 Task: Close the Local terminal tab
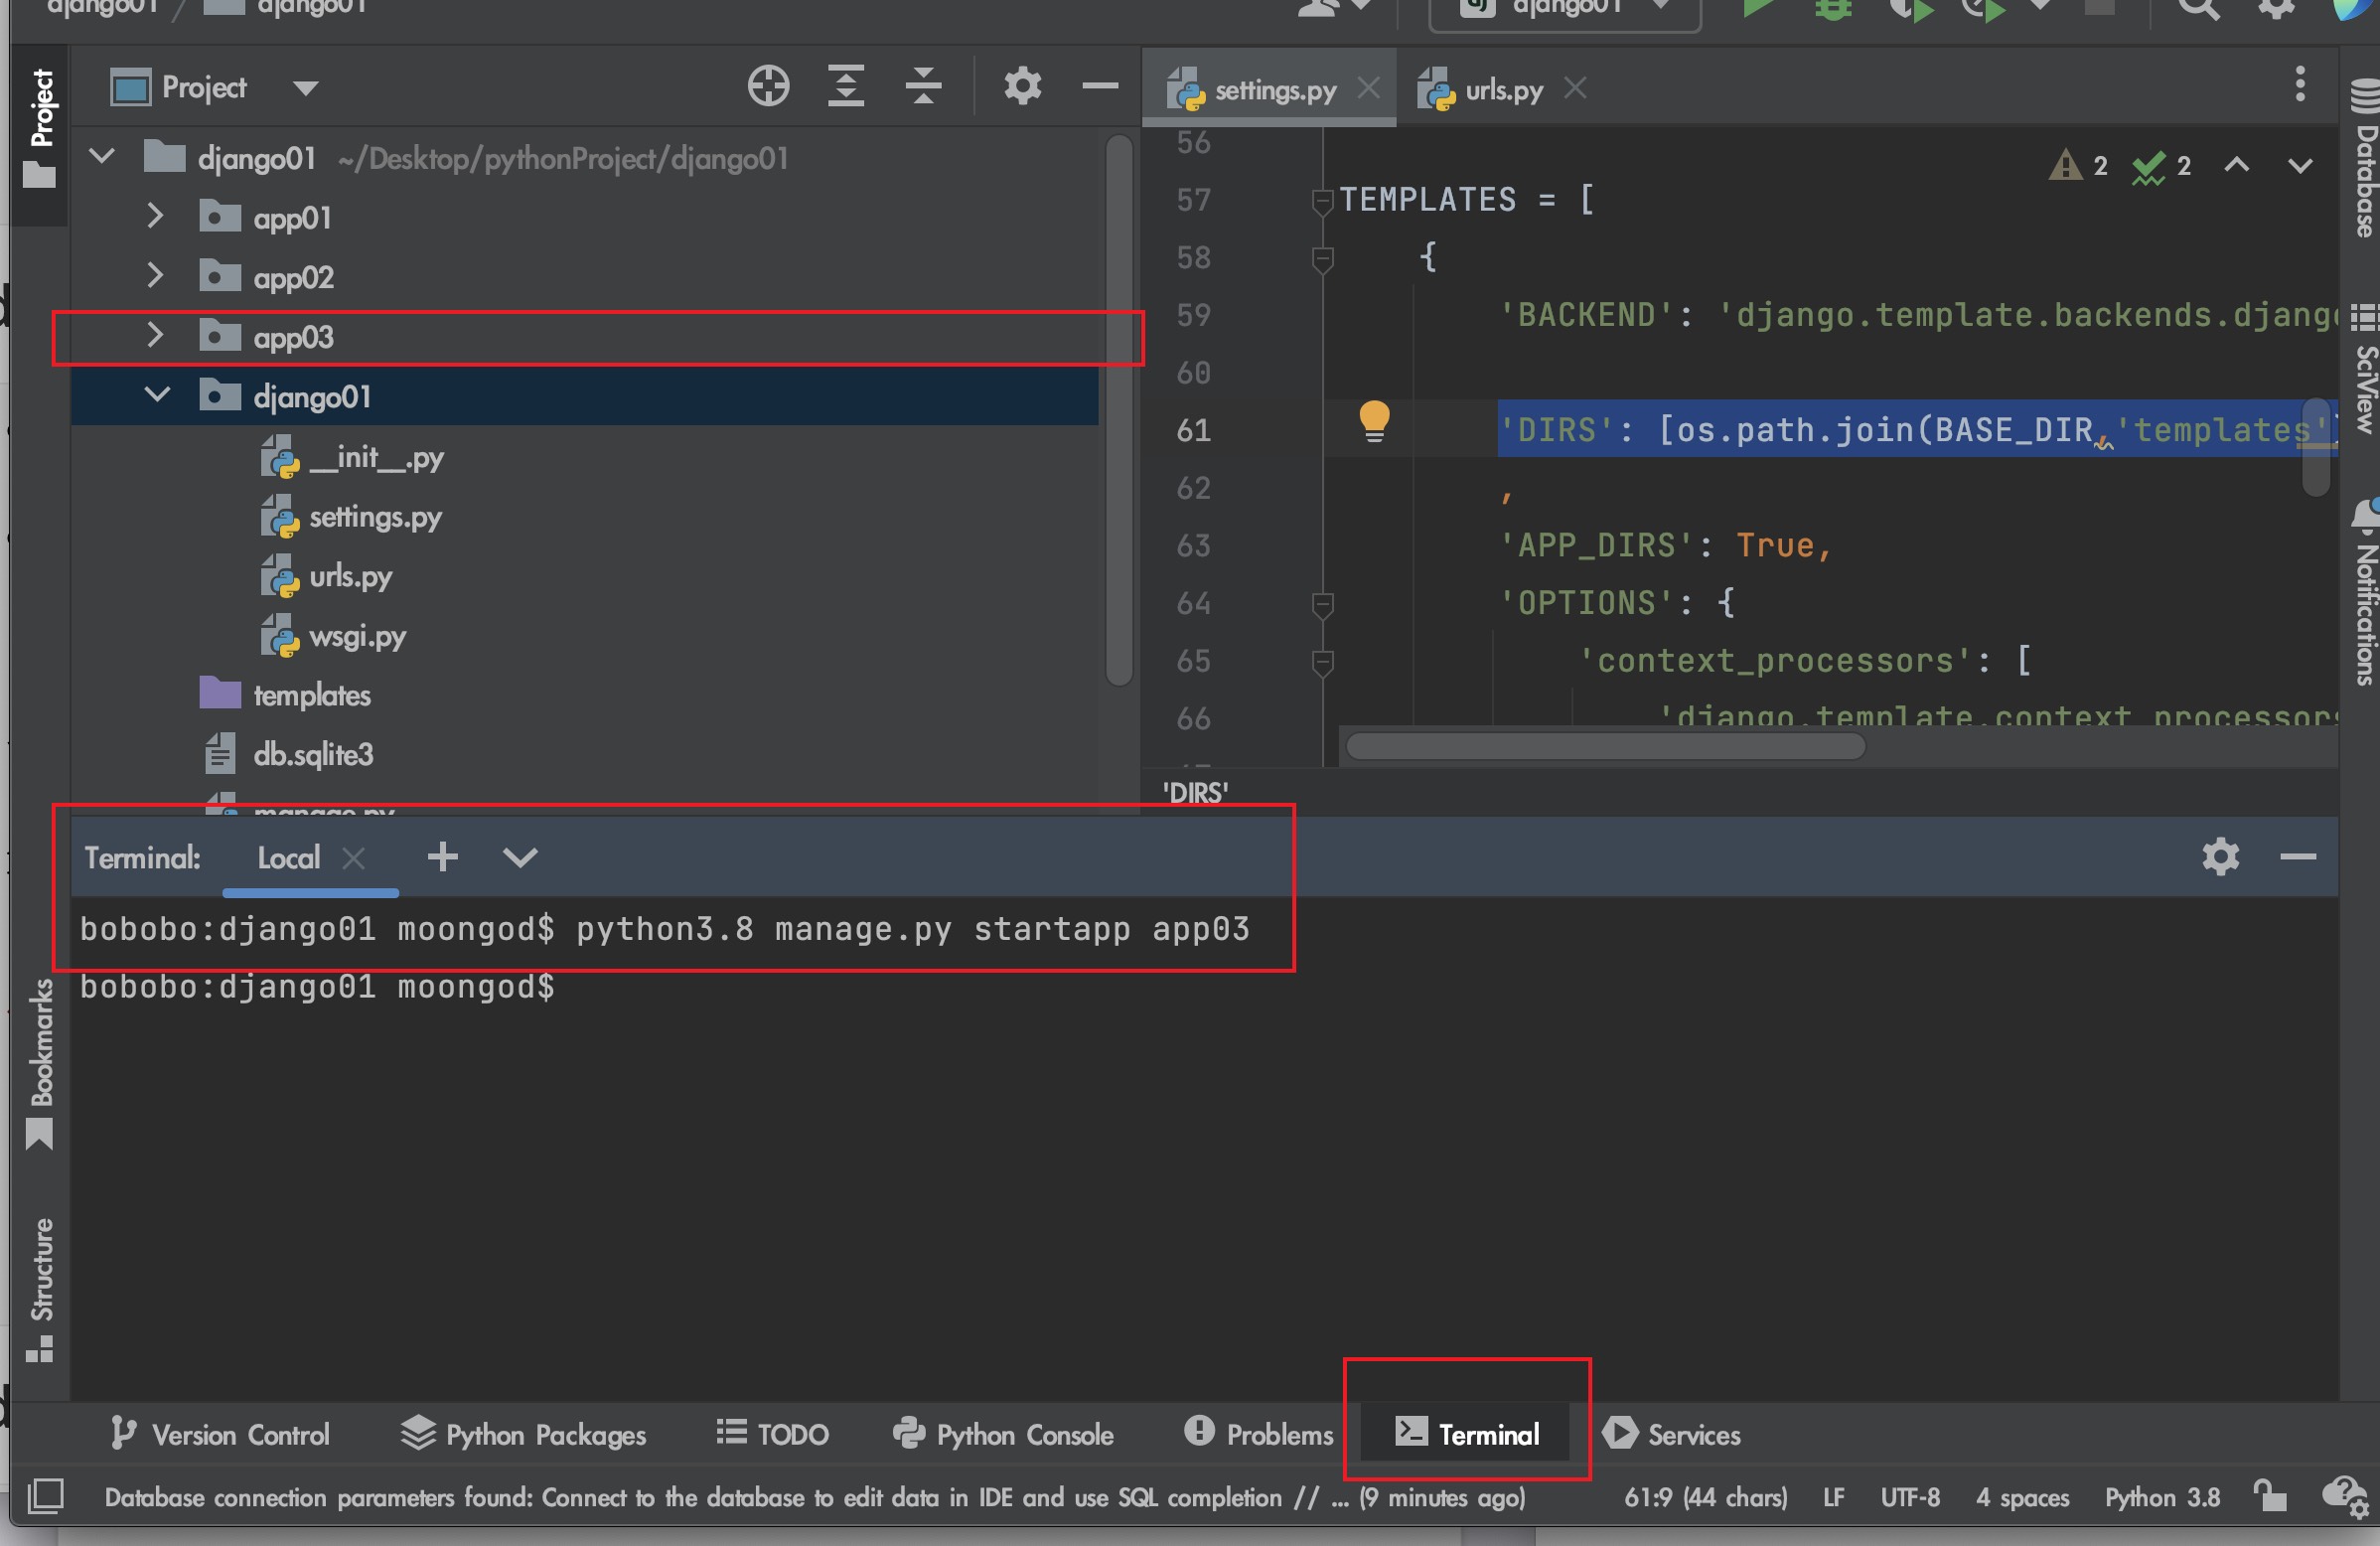point(353,857)
